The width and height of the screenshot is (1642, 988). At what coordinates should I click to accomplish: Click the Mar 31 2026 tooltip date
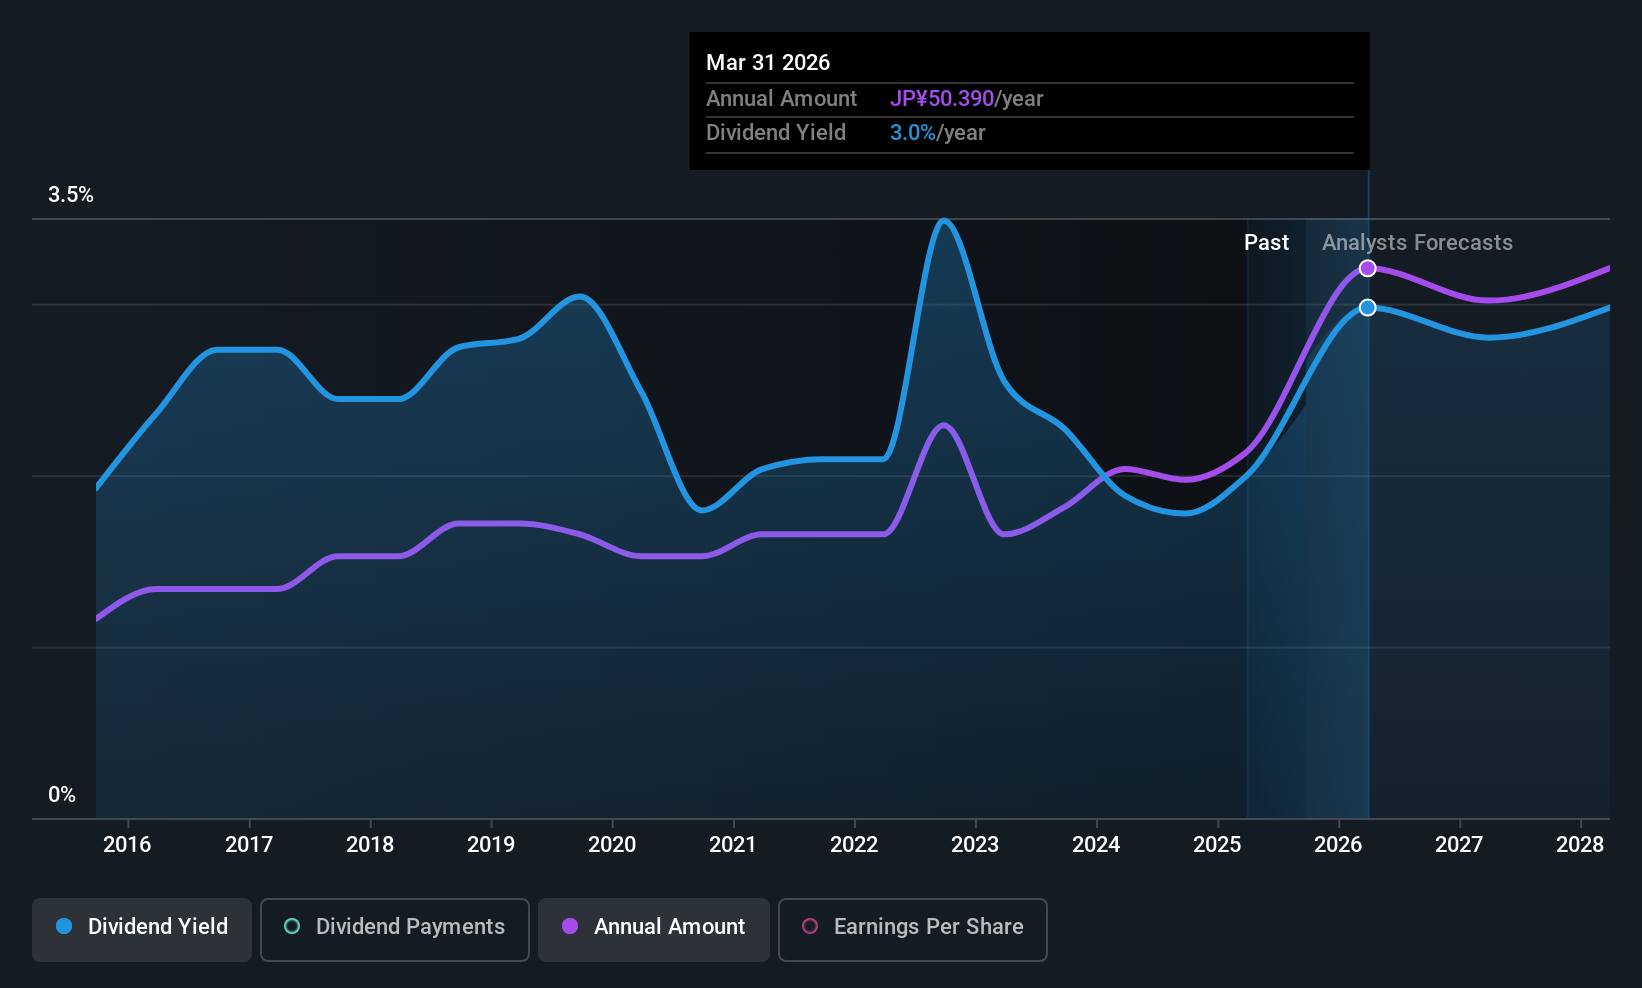(768, 62)
